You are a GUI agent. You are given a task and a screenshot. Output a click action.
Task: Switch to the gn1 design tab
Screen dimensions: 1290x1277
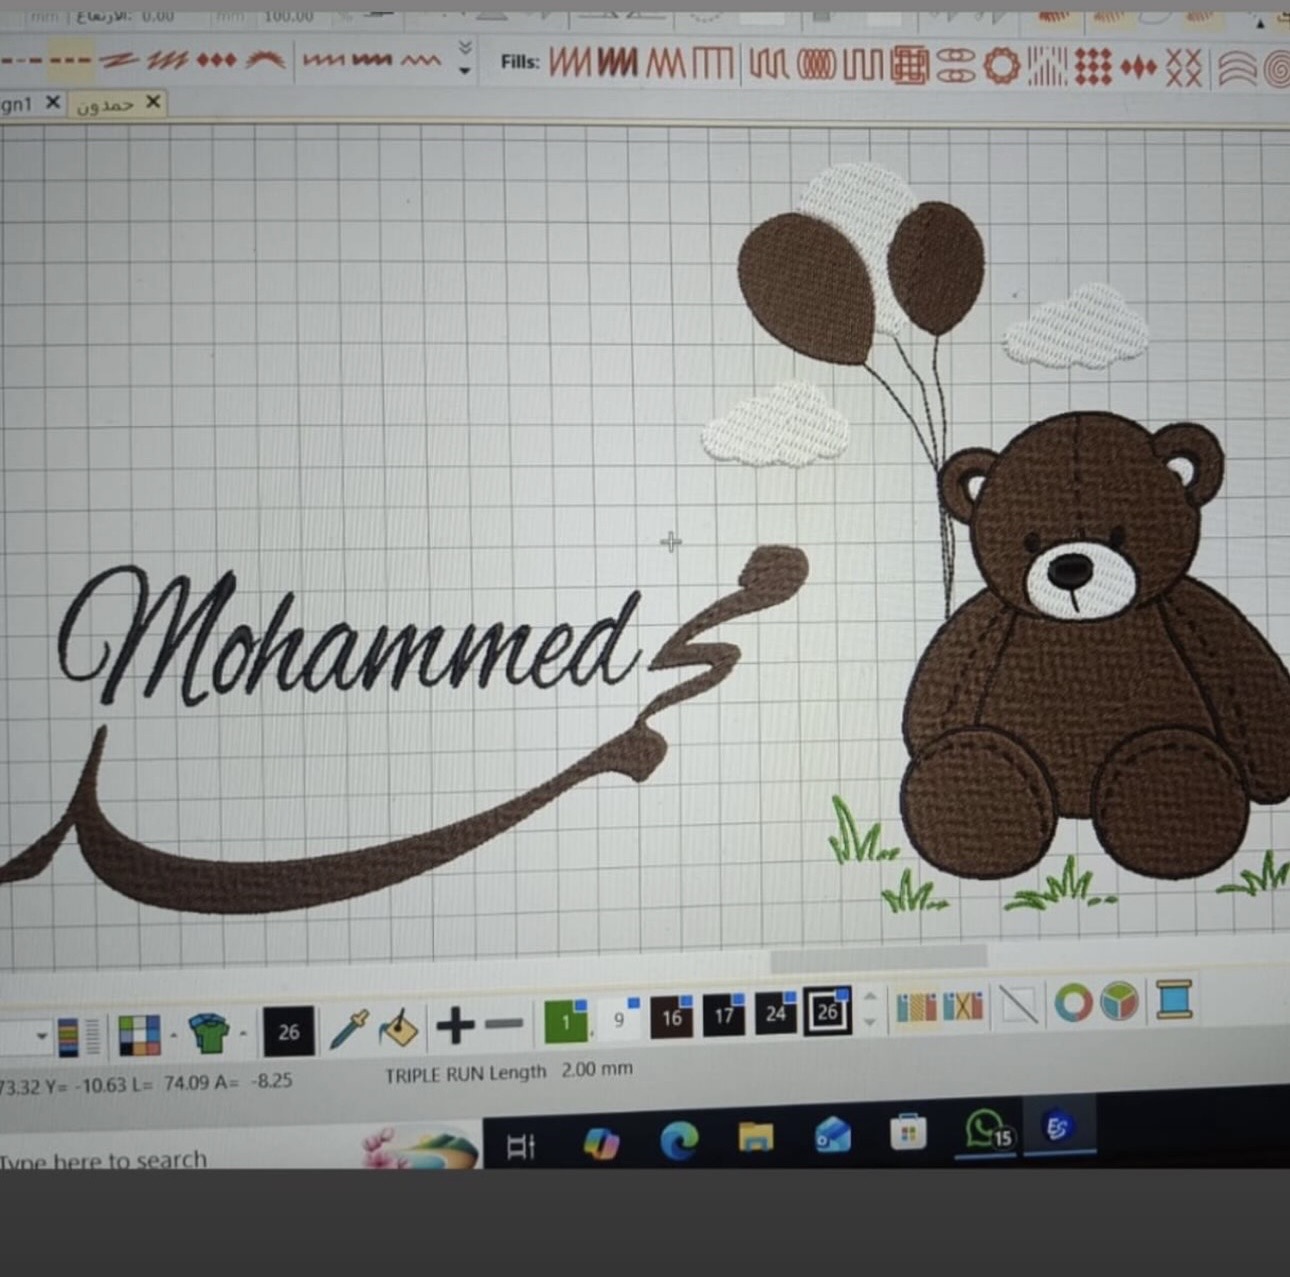[16, 104]
